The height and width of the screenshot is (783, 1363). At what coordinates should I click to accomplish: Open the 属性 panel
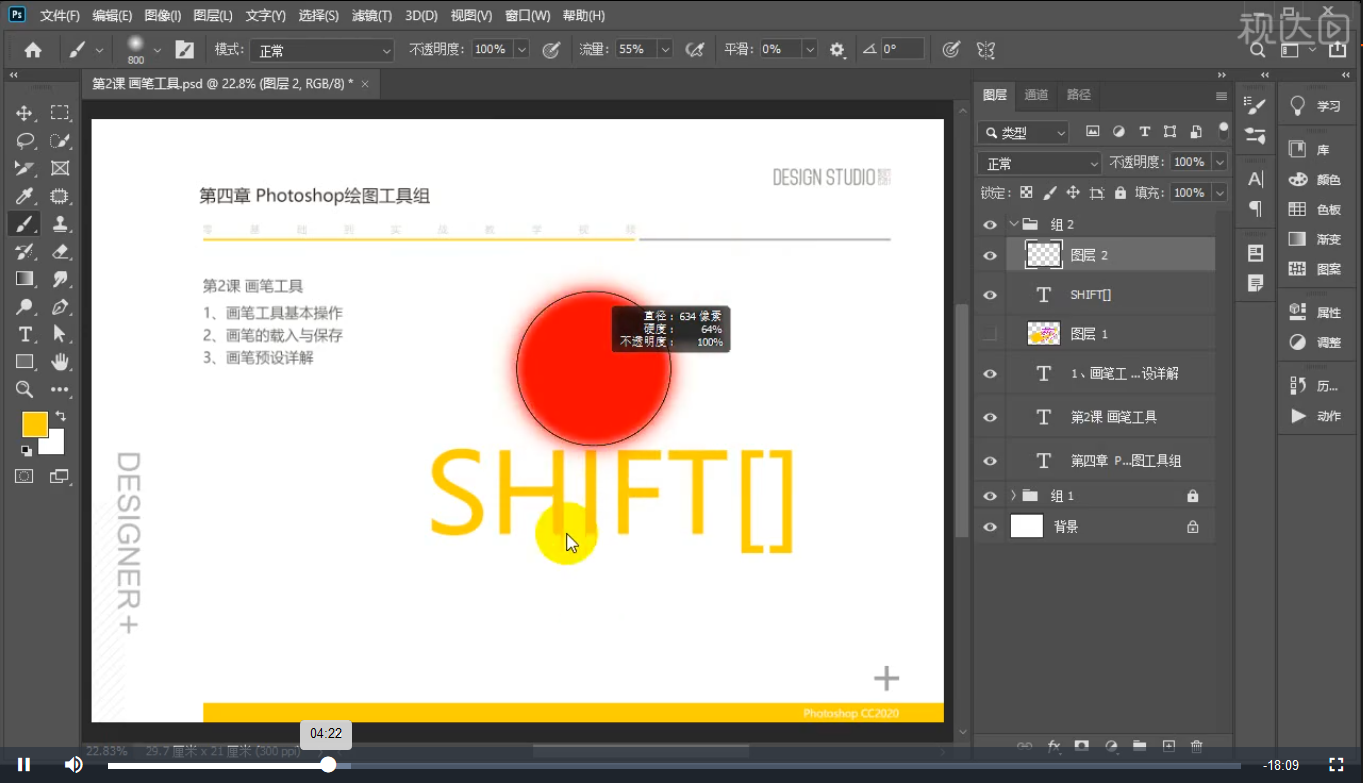[x=1315, y=312]
